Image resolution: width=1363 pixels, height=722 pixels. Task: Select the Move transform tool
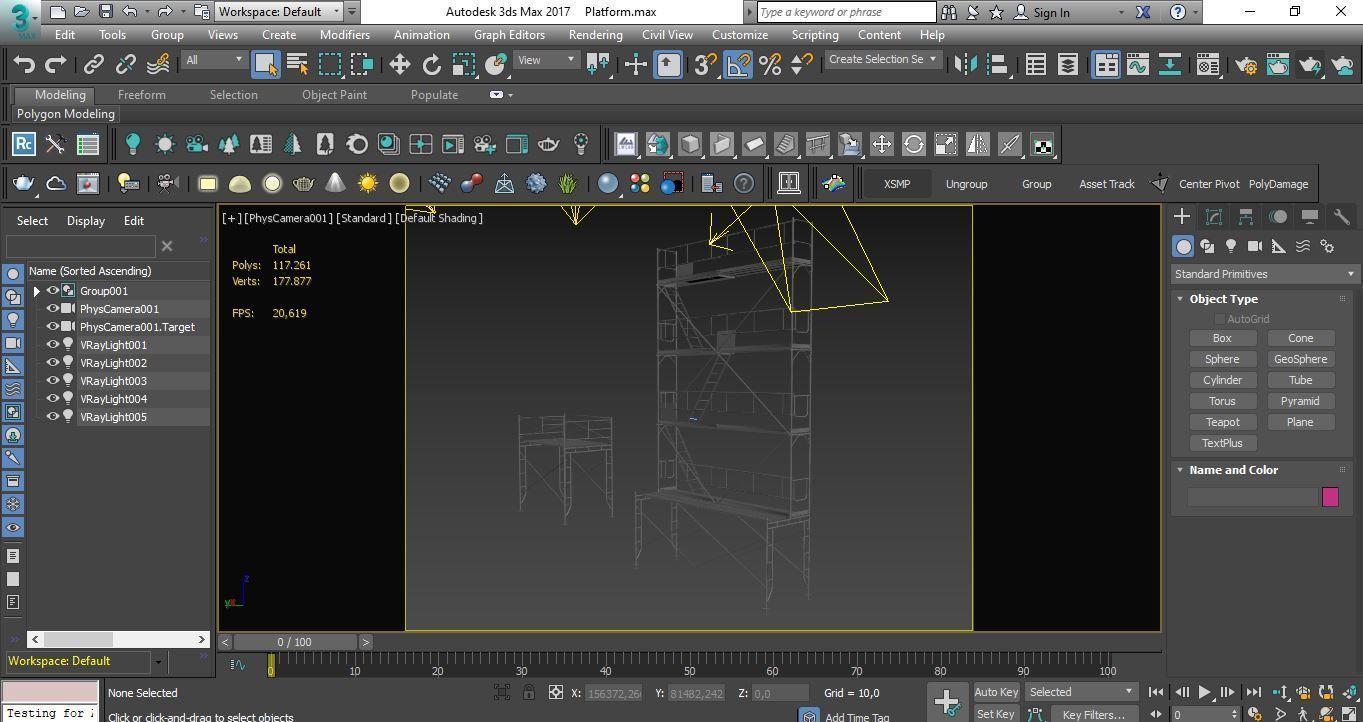pyautogui.click(x=399, y=65)
